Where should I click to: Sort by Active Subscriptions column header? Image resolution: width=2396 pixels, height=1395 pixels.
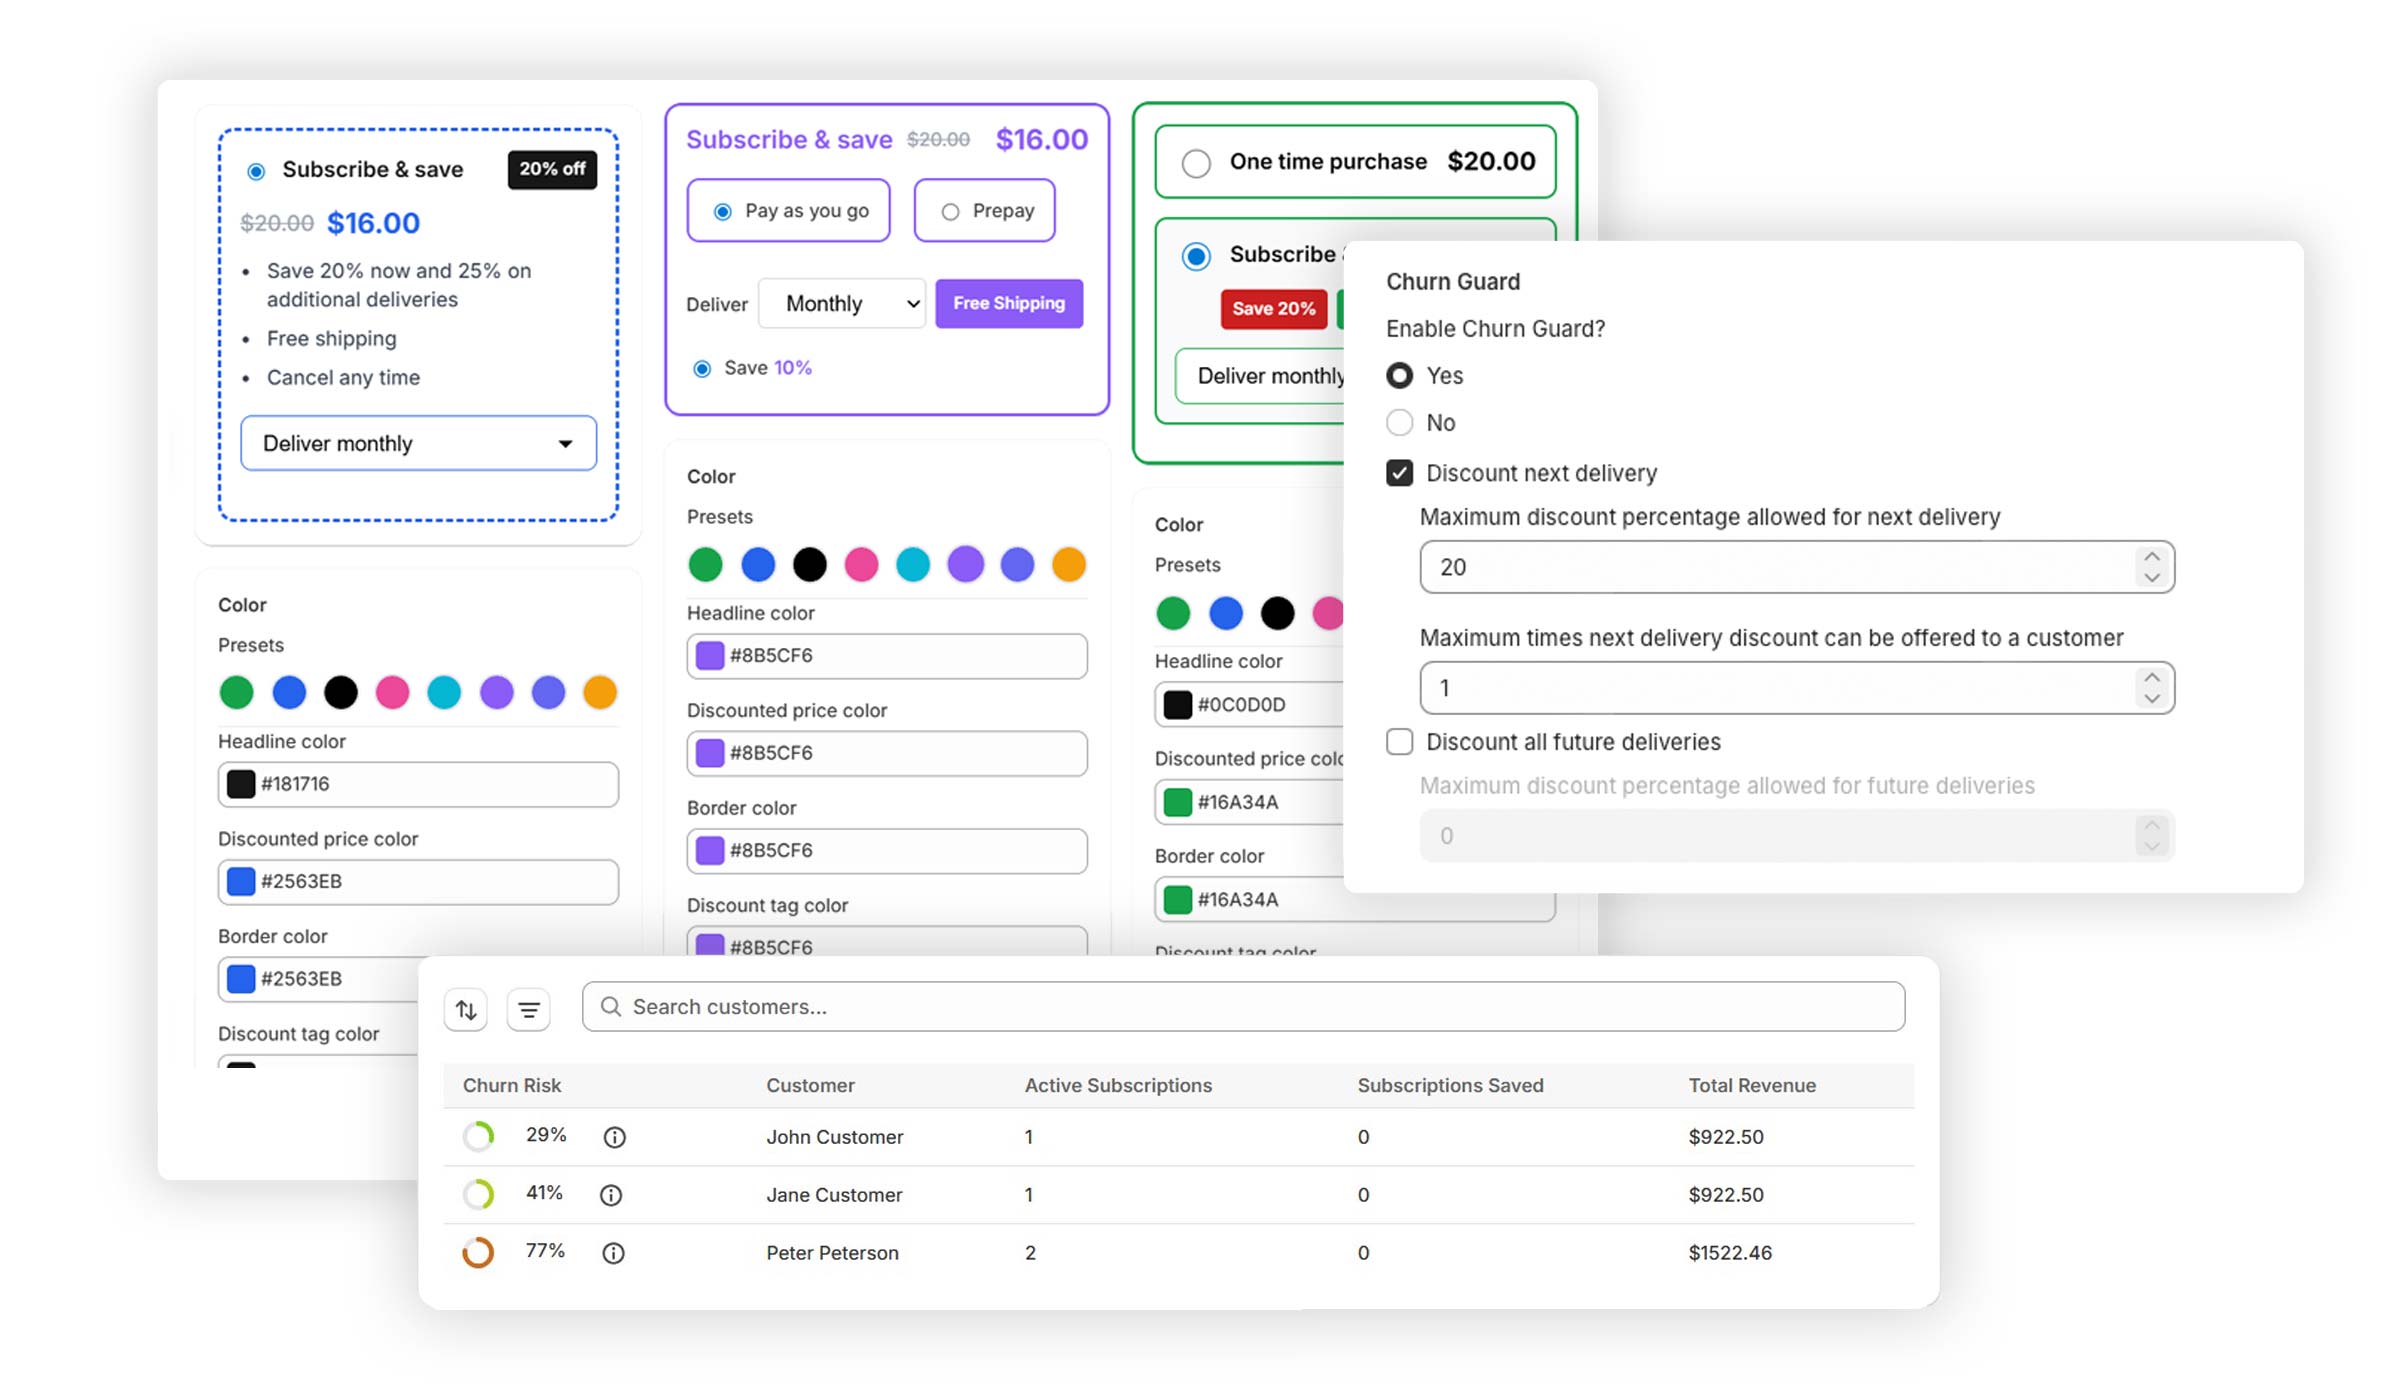coord(1118,1085)
